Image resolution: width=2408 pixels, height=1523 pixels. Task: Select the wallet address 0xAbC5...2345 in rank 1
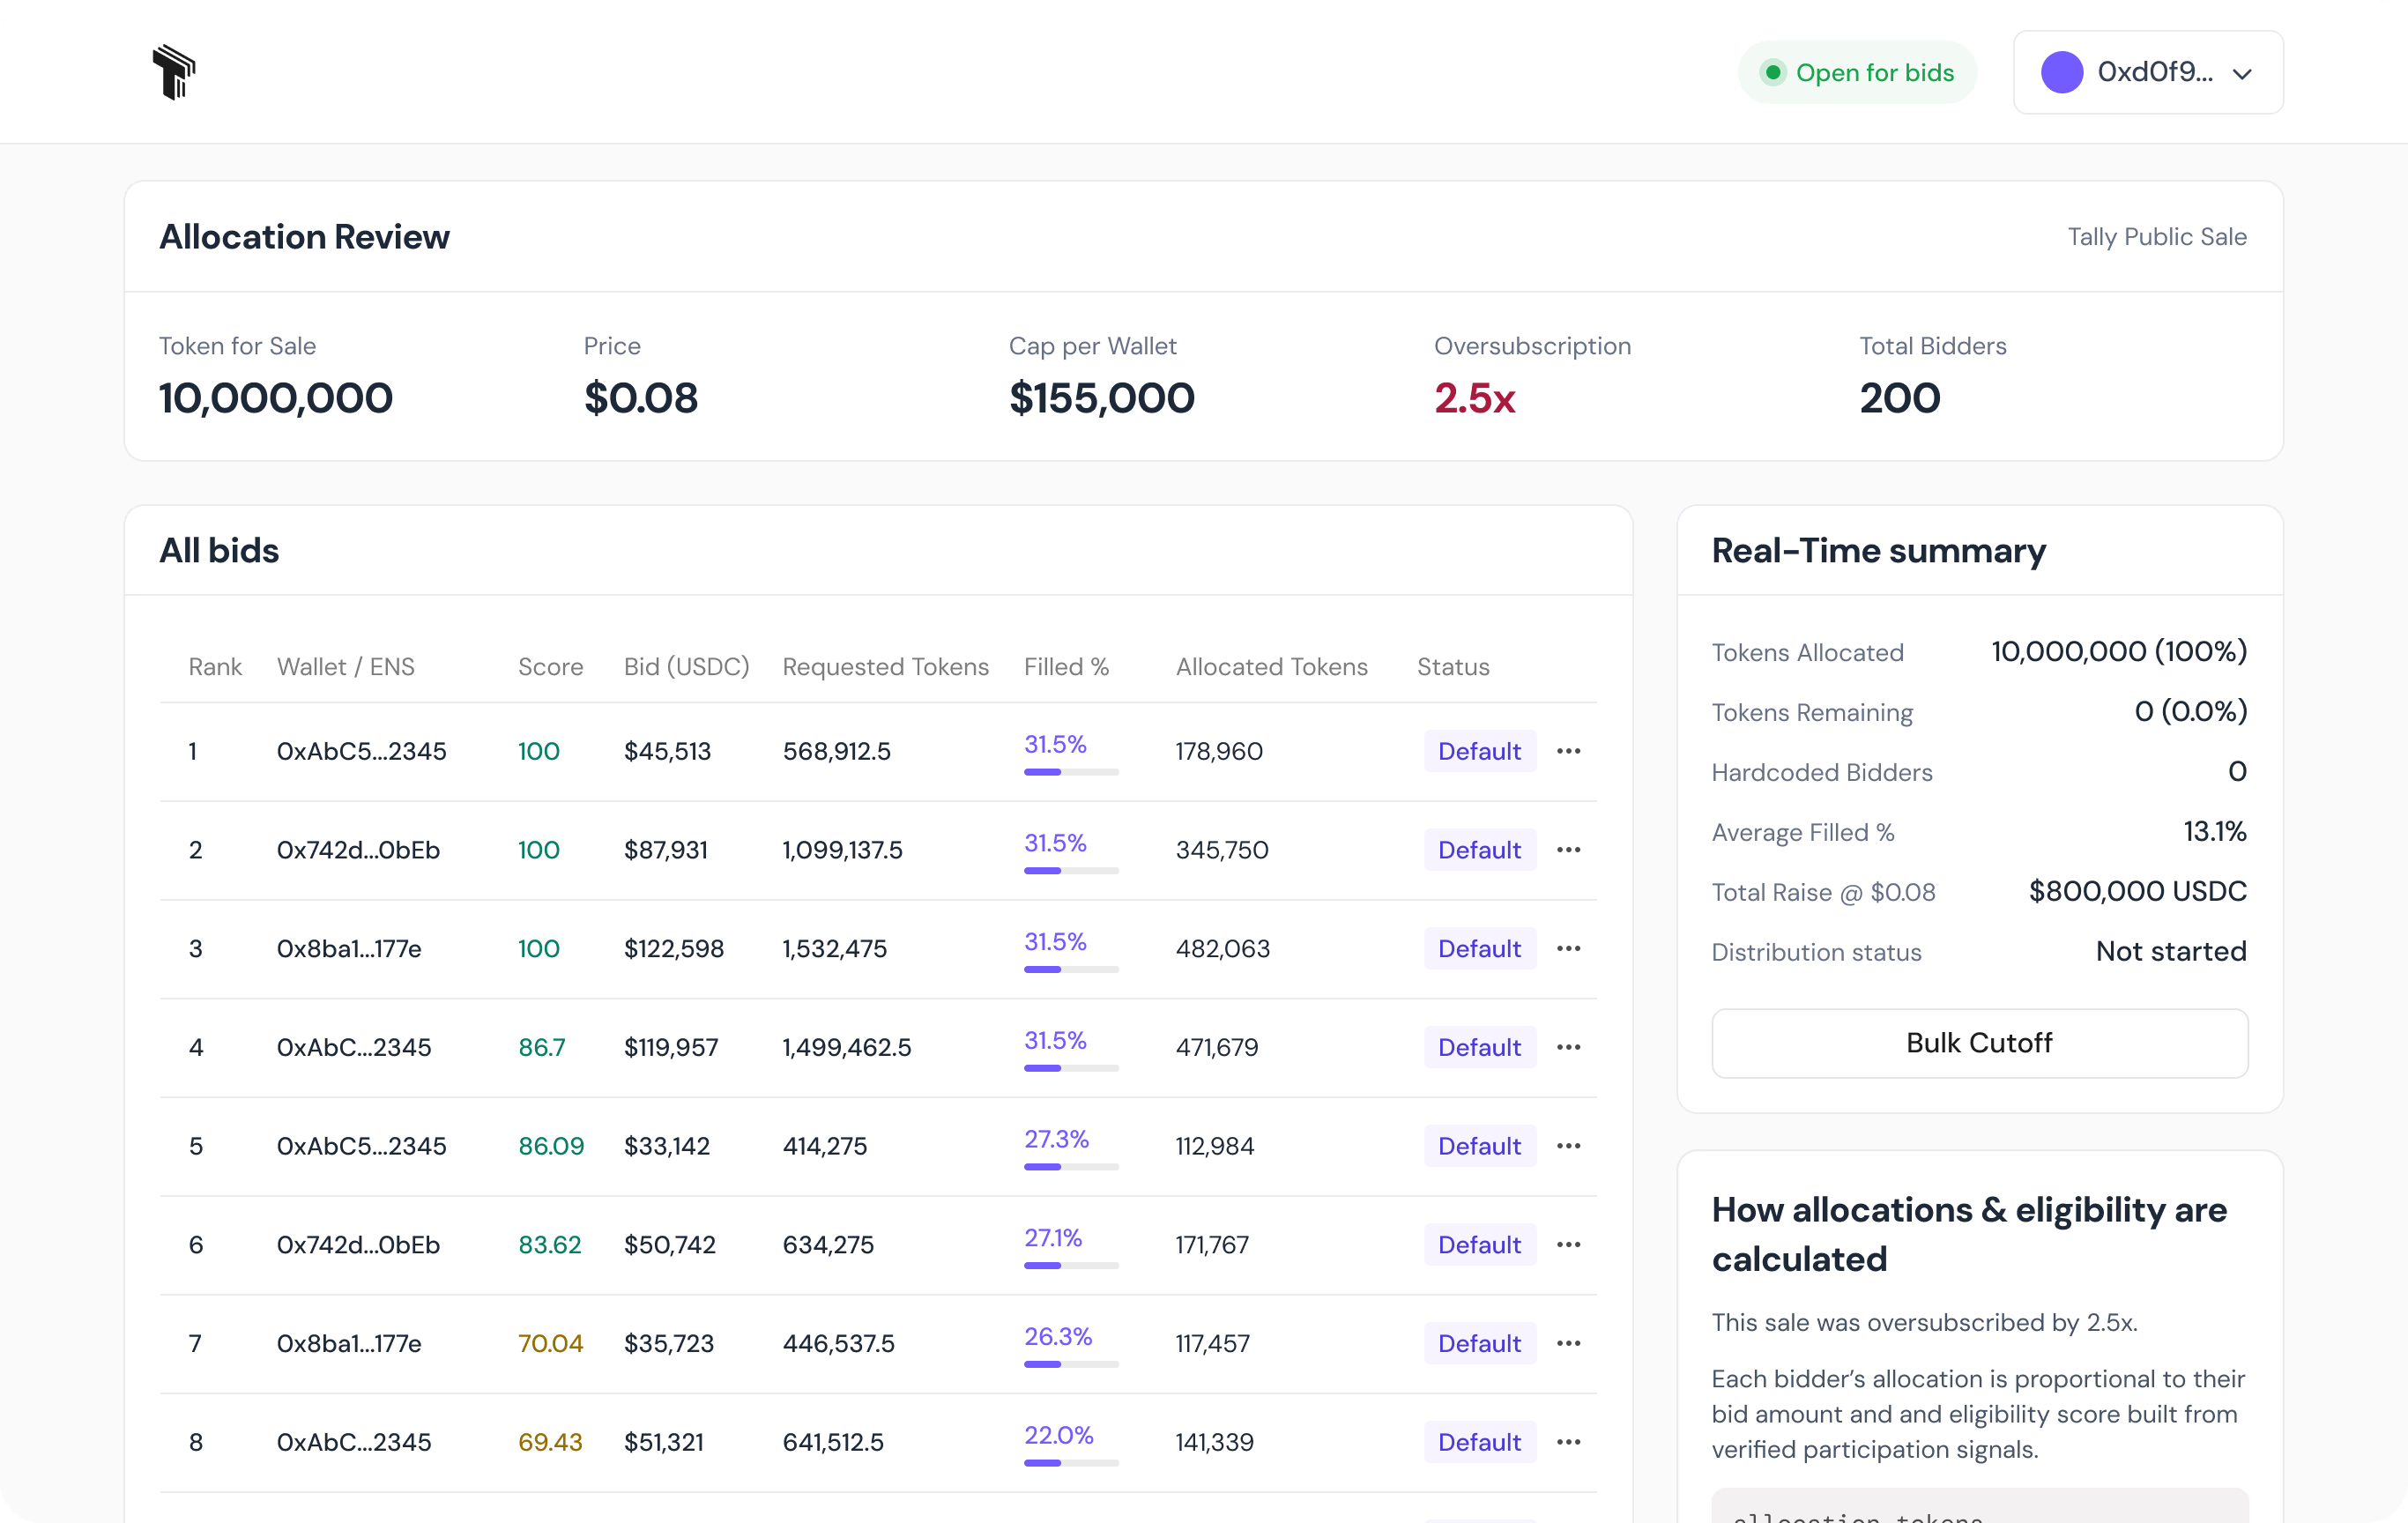362,751
